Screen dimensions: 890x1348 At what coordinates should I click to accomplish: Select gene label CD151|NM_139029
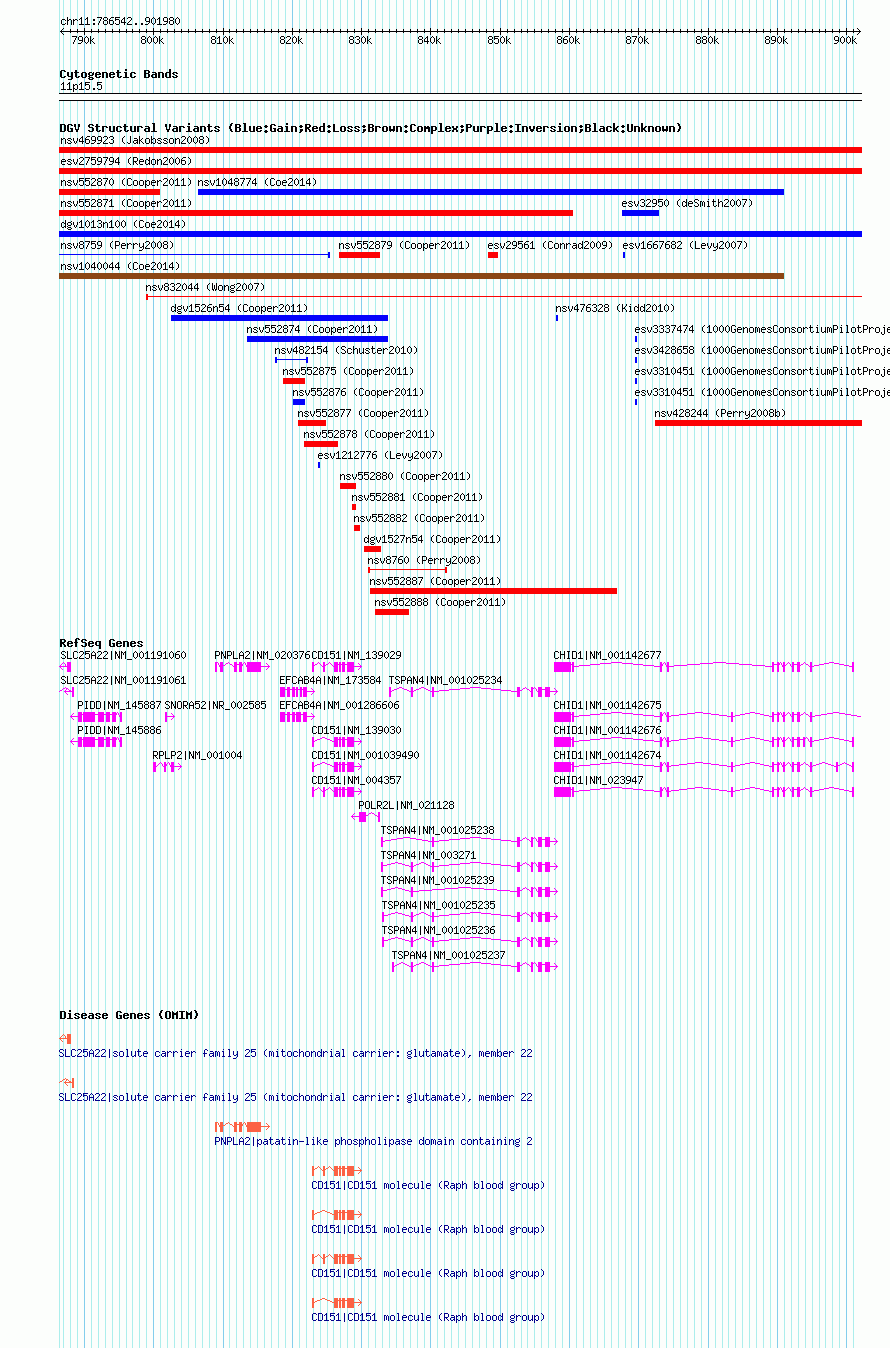[x=357, y=655]
